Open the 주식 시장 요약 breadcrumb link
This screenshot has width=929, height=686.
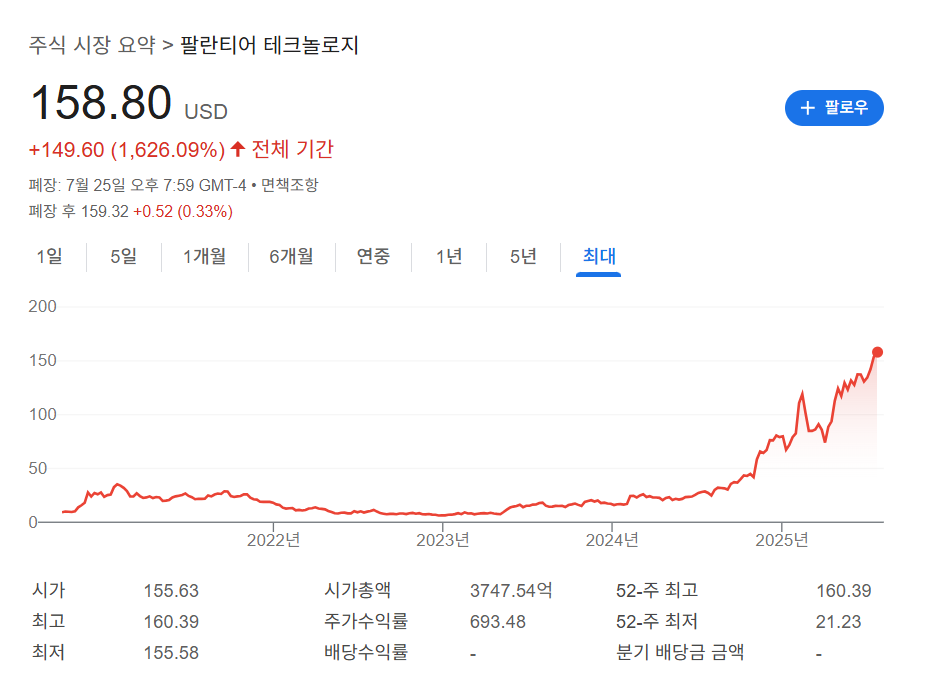[92, 45]
